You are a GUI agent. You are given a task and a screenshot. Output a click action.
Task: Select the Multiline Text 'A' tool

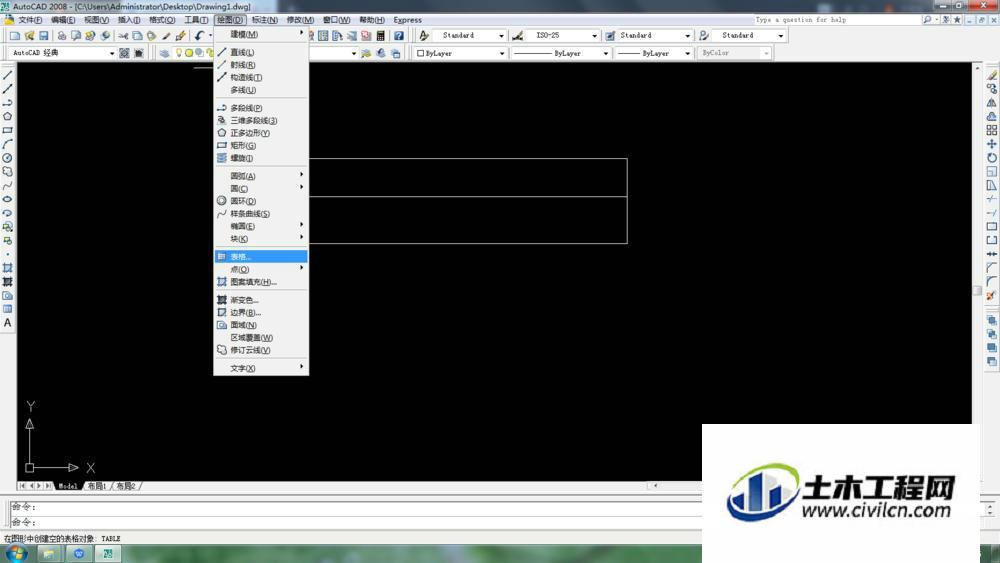click(8, 323)
